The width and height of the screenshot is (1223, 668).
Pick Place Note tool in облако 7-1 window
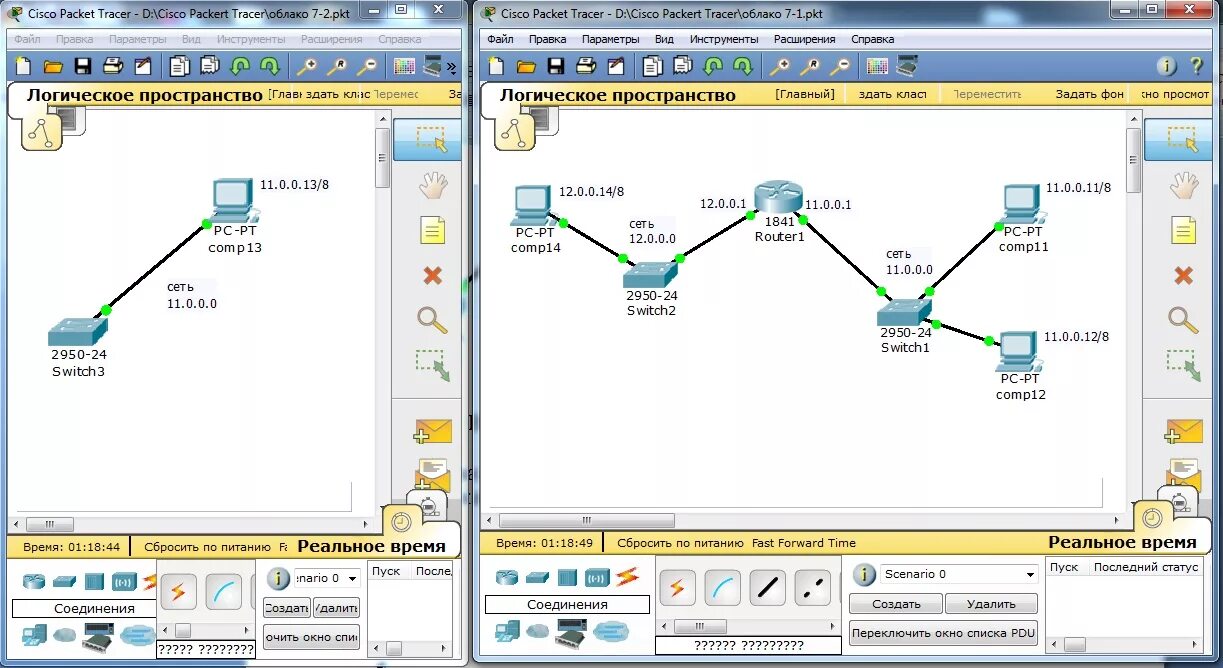[x=1183, y=231]
